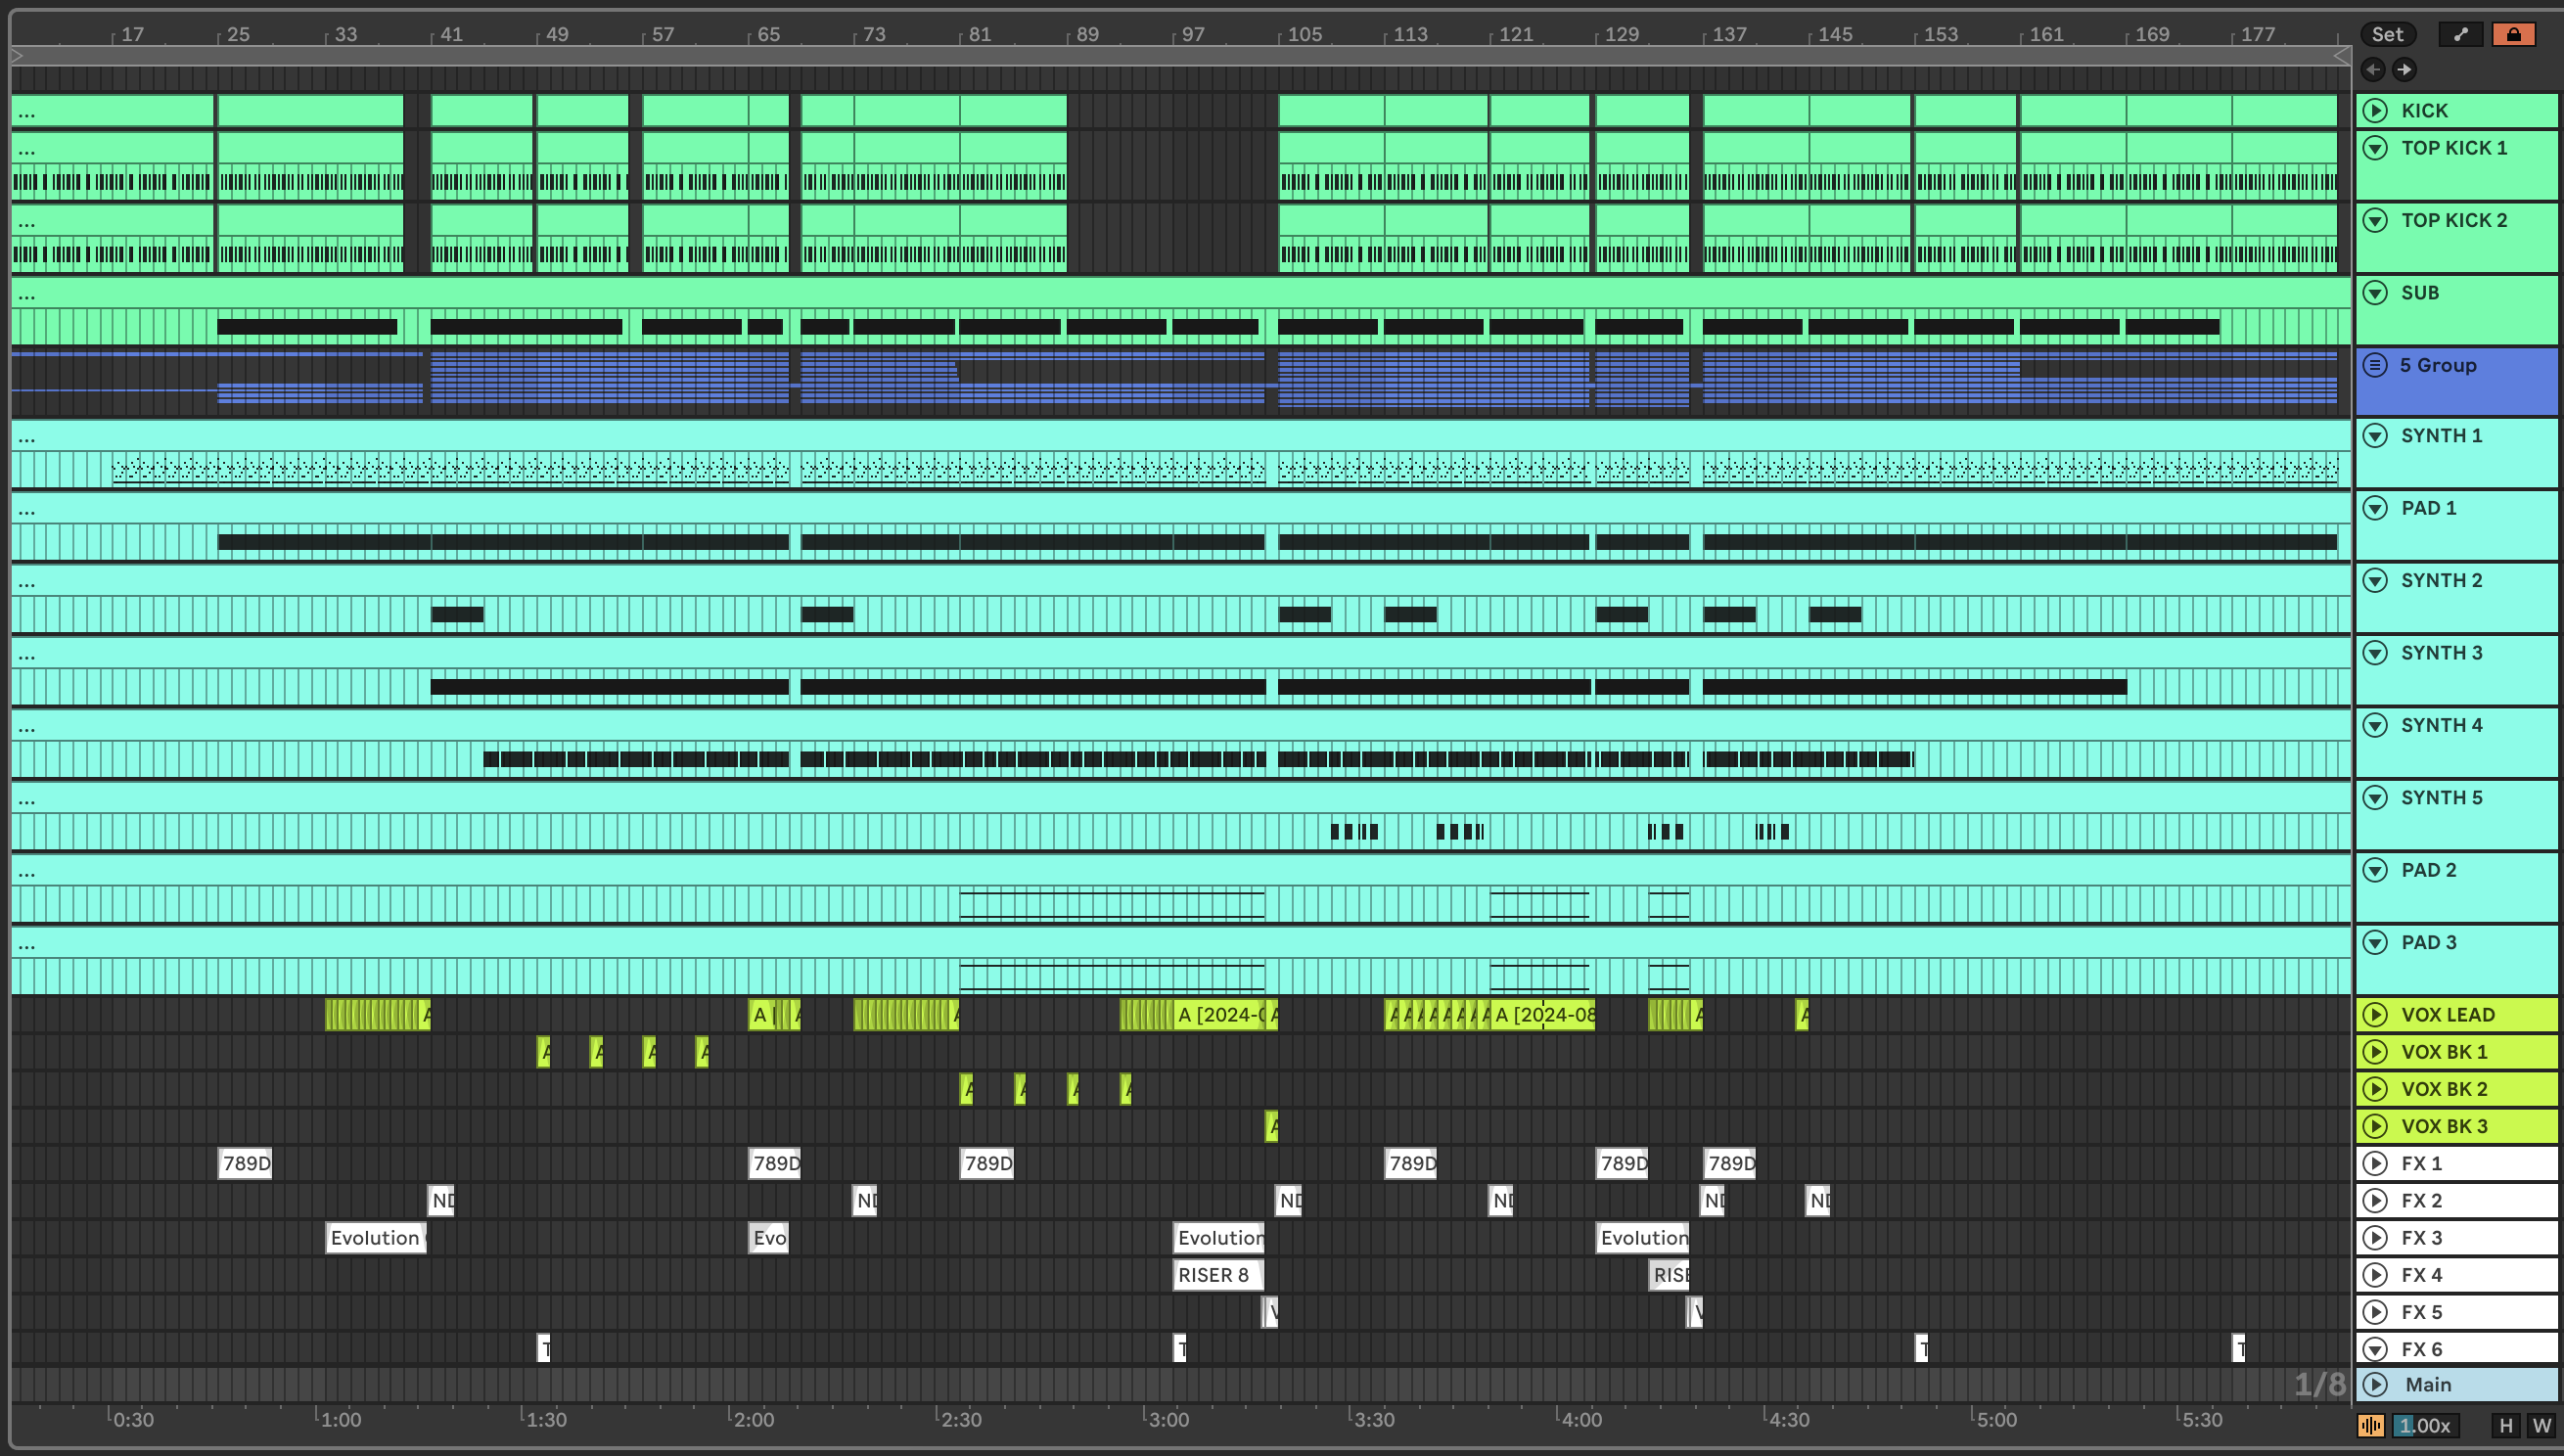Fold the PAD 3 track
Image resolution: width=2564 pixels, height=1456 pixels.
point(2375,942)
